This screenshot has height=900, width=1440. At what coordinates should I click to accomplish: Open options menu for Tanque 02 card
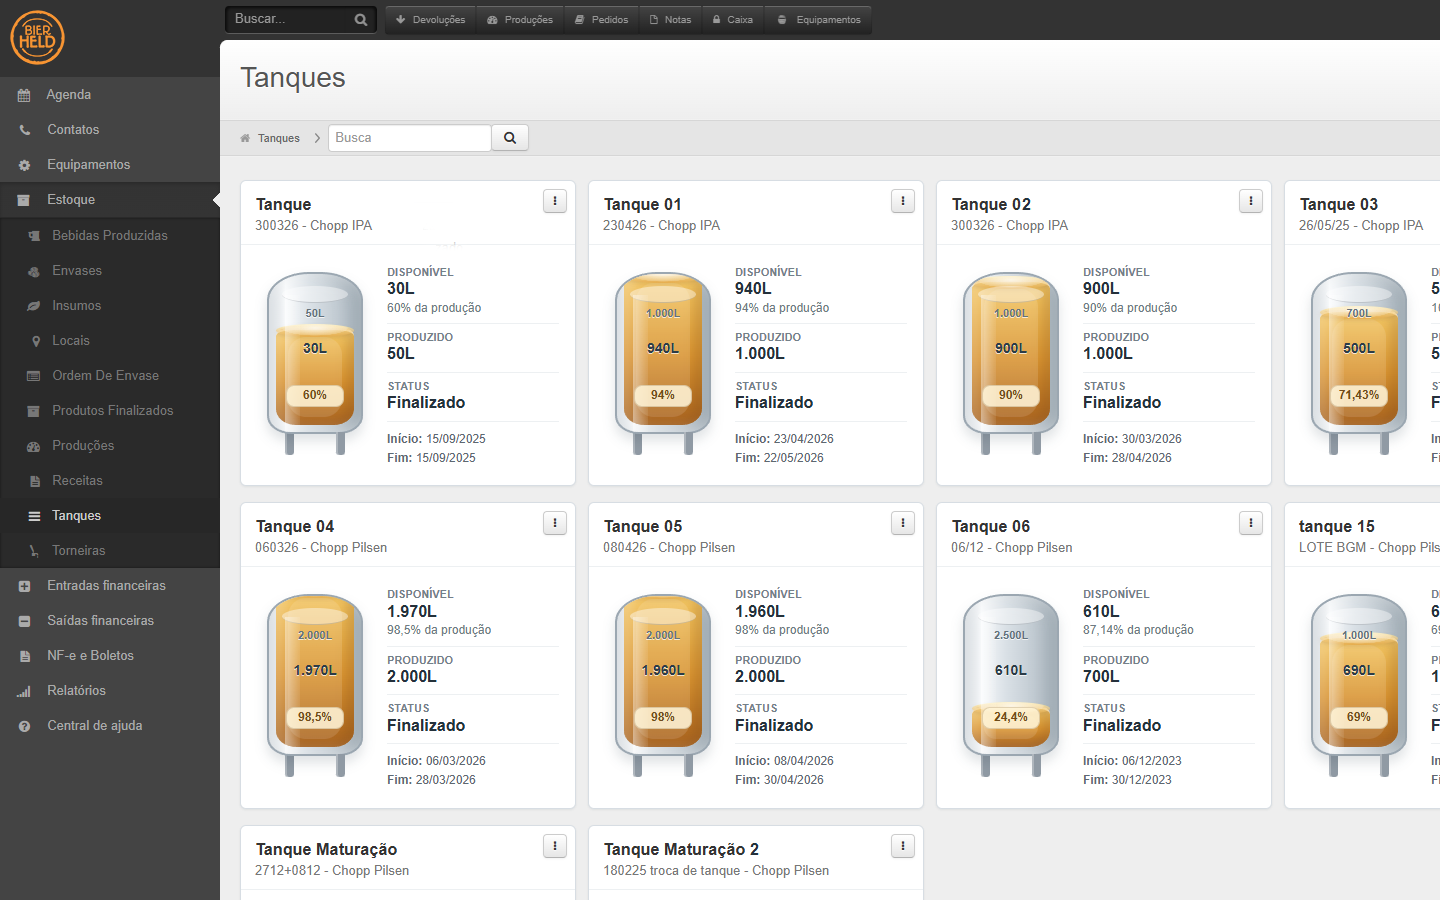tap(1251, 201)
